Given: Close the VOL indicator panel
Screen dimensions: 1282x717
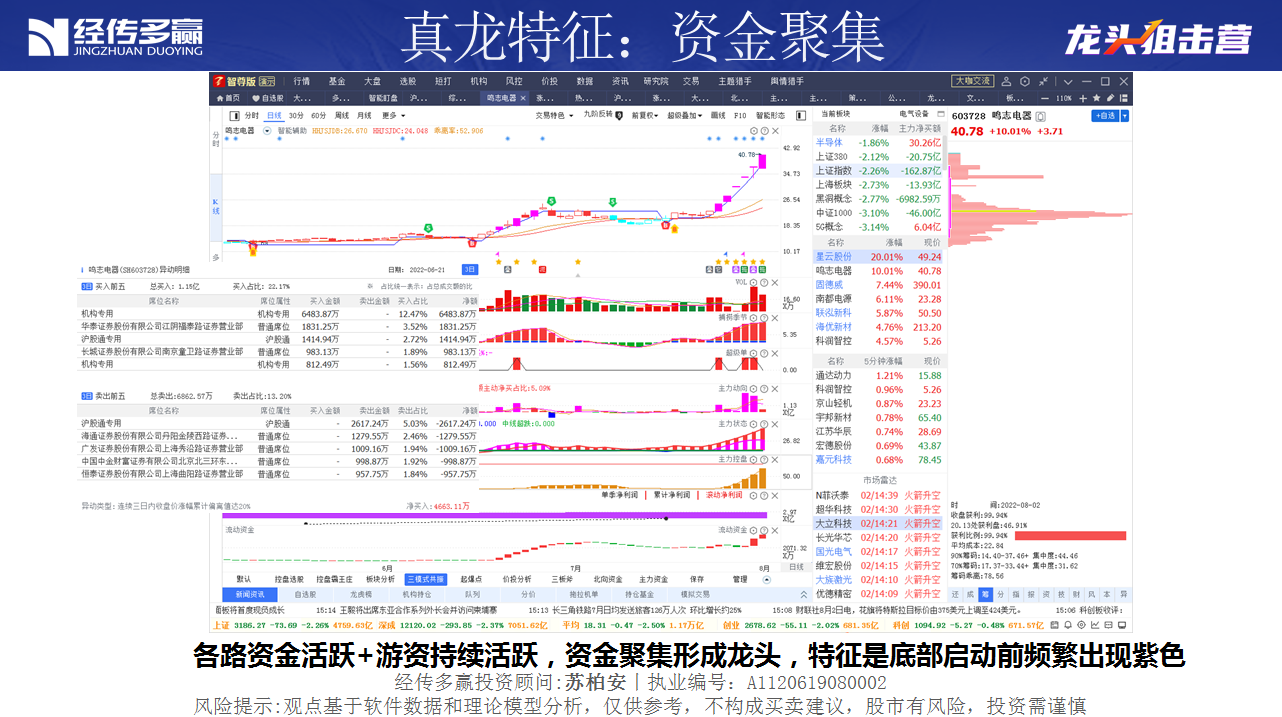Looking at the screenshot, I should (774, 283).
